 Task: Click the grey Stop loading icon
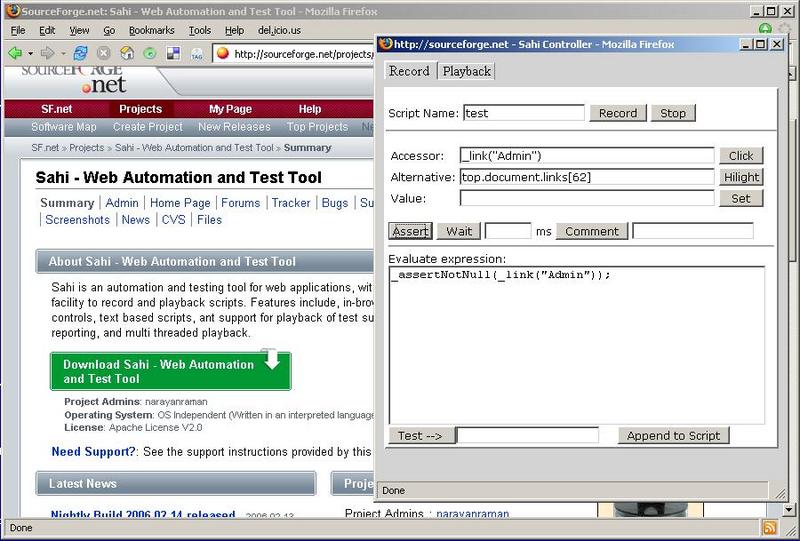(x=104, y=53)
